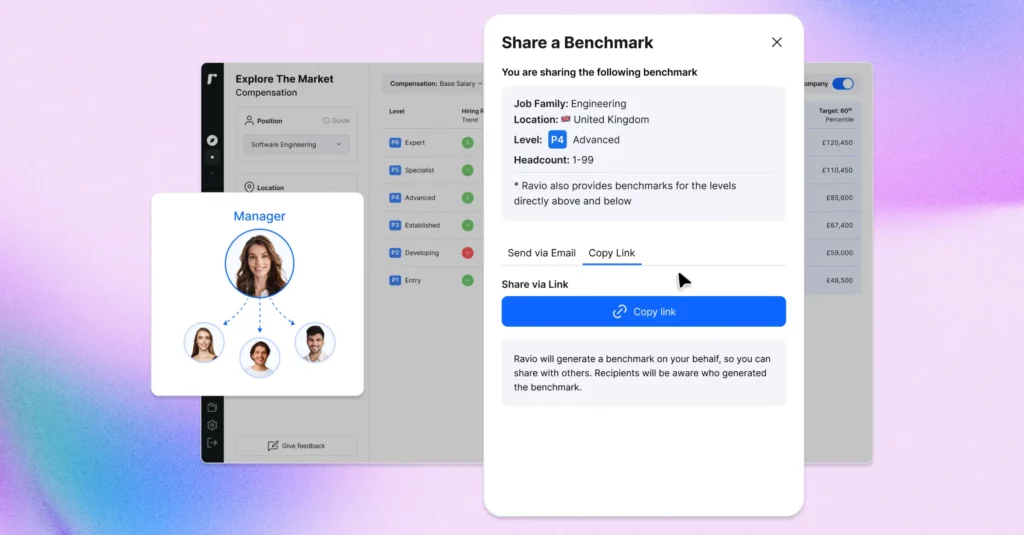
Task: Click the P4 level badge in dialog
Action: (x=557, y=140)
